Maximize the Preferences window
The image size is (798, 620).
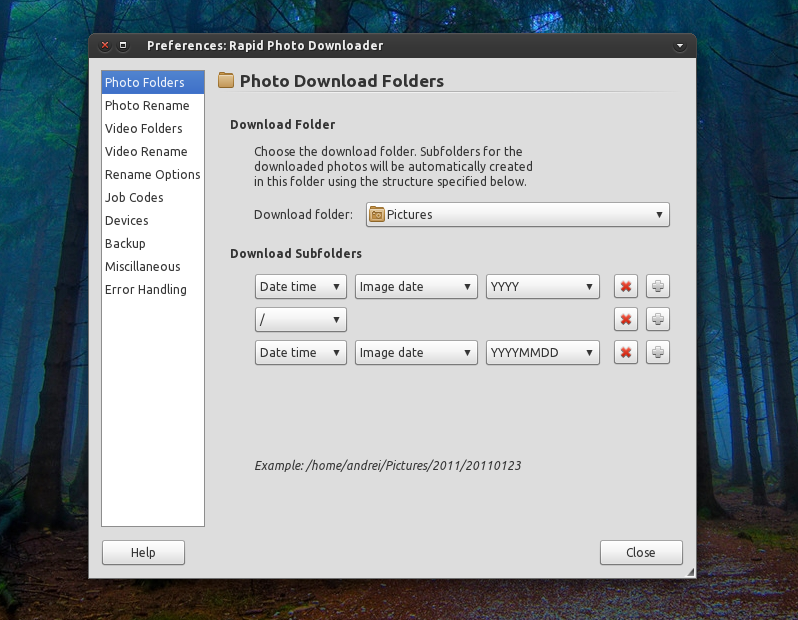point(123,45)
